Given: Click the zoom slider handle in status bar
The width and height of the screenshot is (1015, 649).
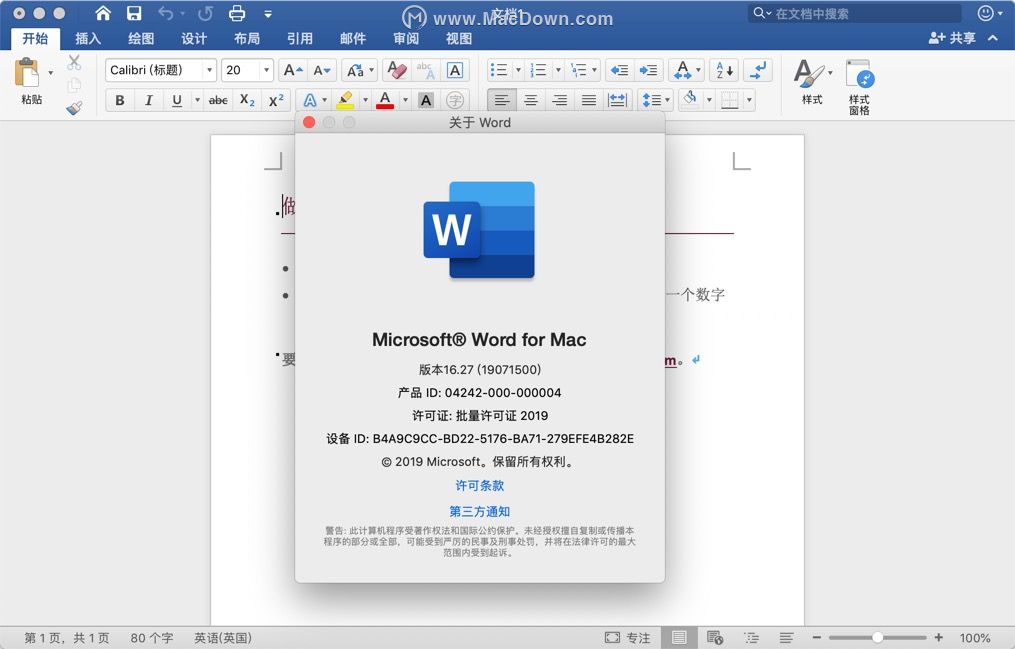Looking at the screenshot, I should coord(877,638).
